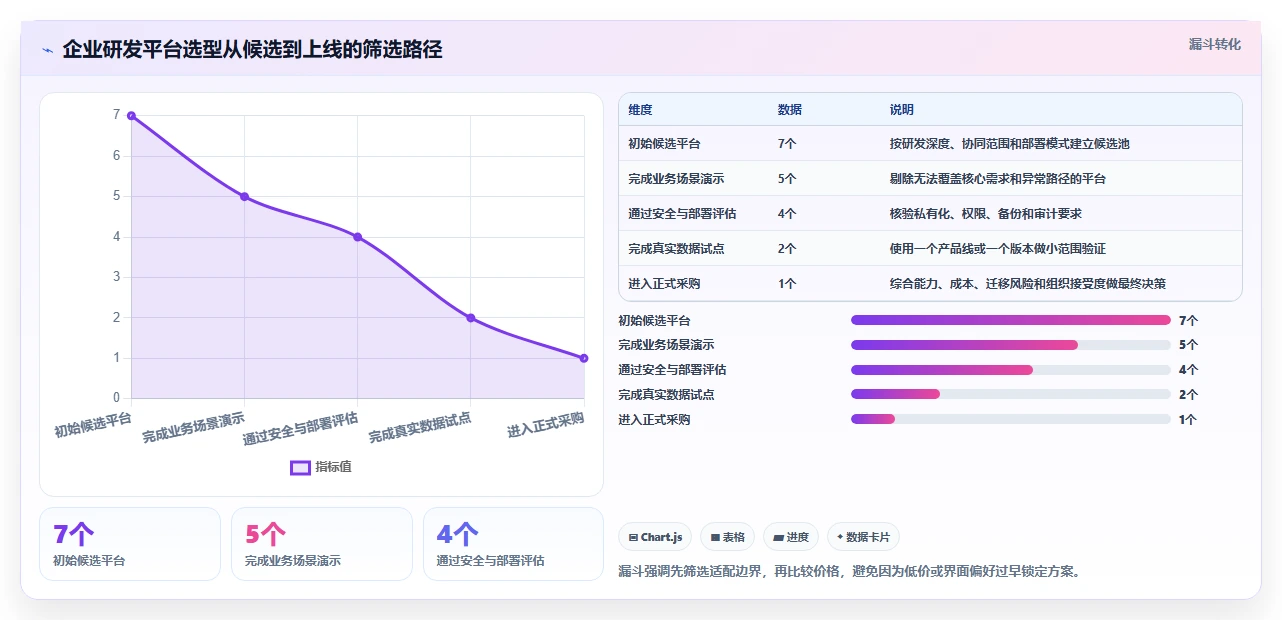Click the 表格 tag
This screenshot has width=1282, height=620.
(727, 537)
